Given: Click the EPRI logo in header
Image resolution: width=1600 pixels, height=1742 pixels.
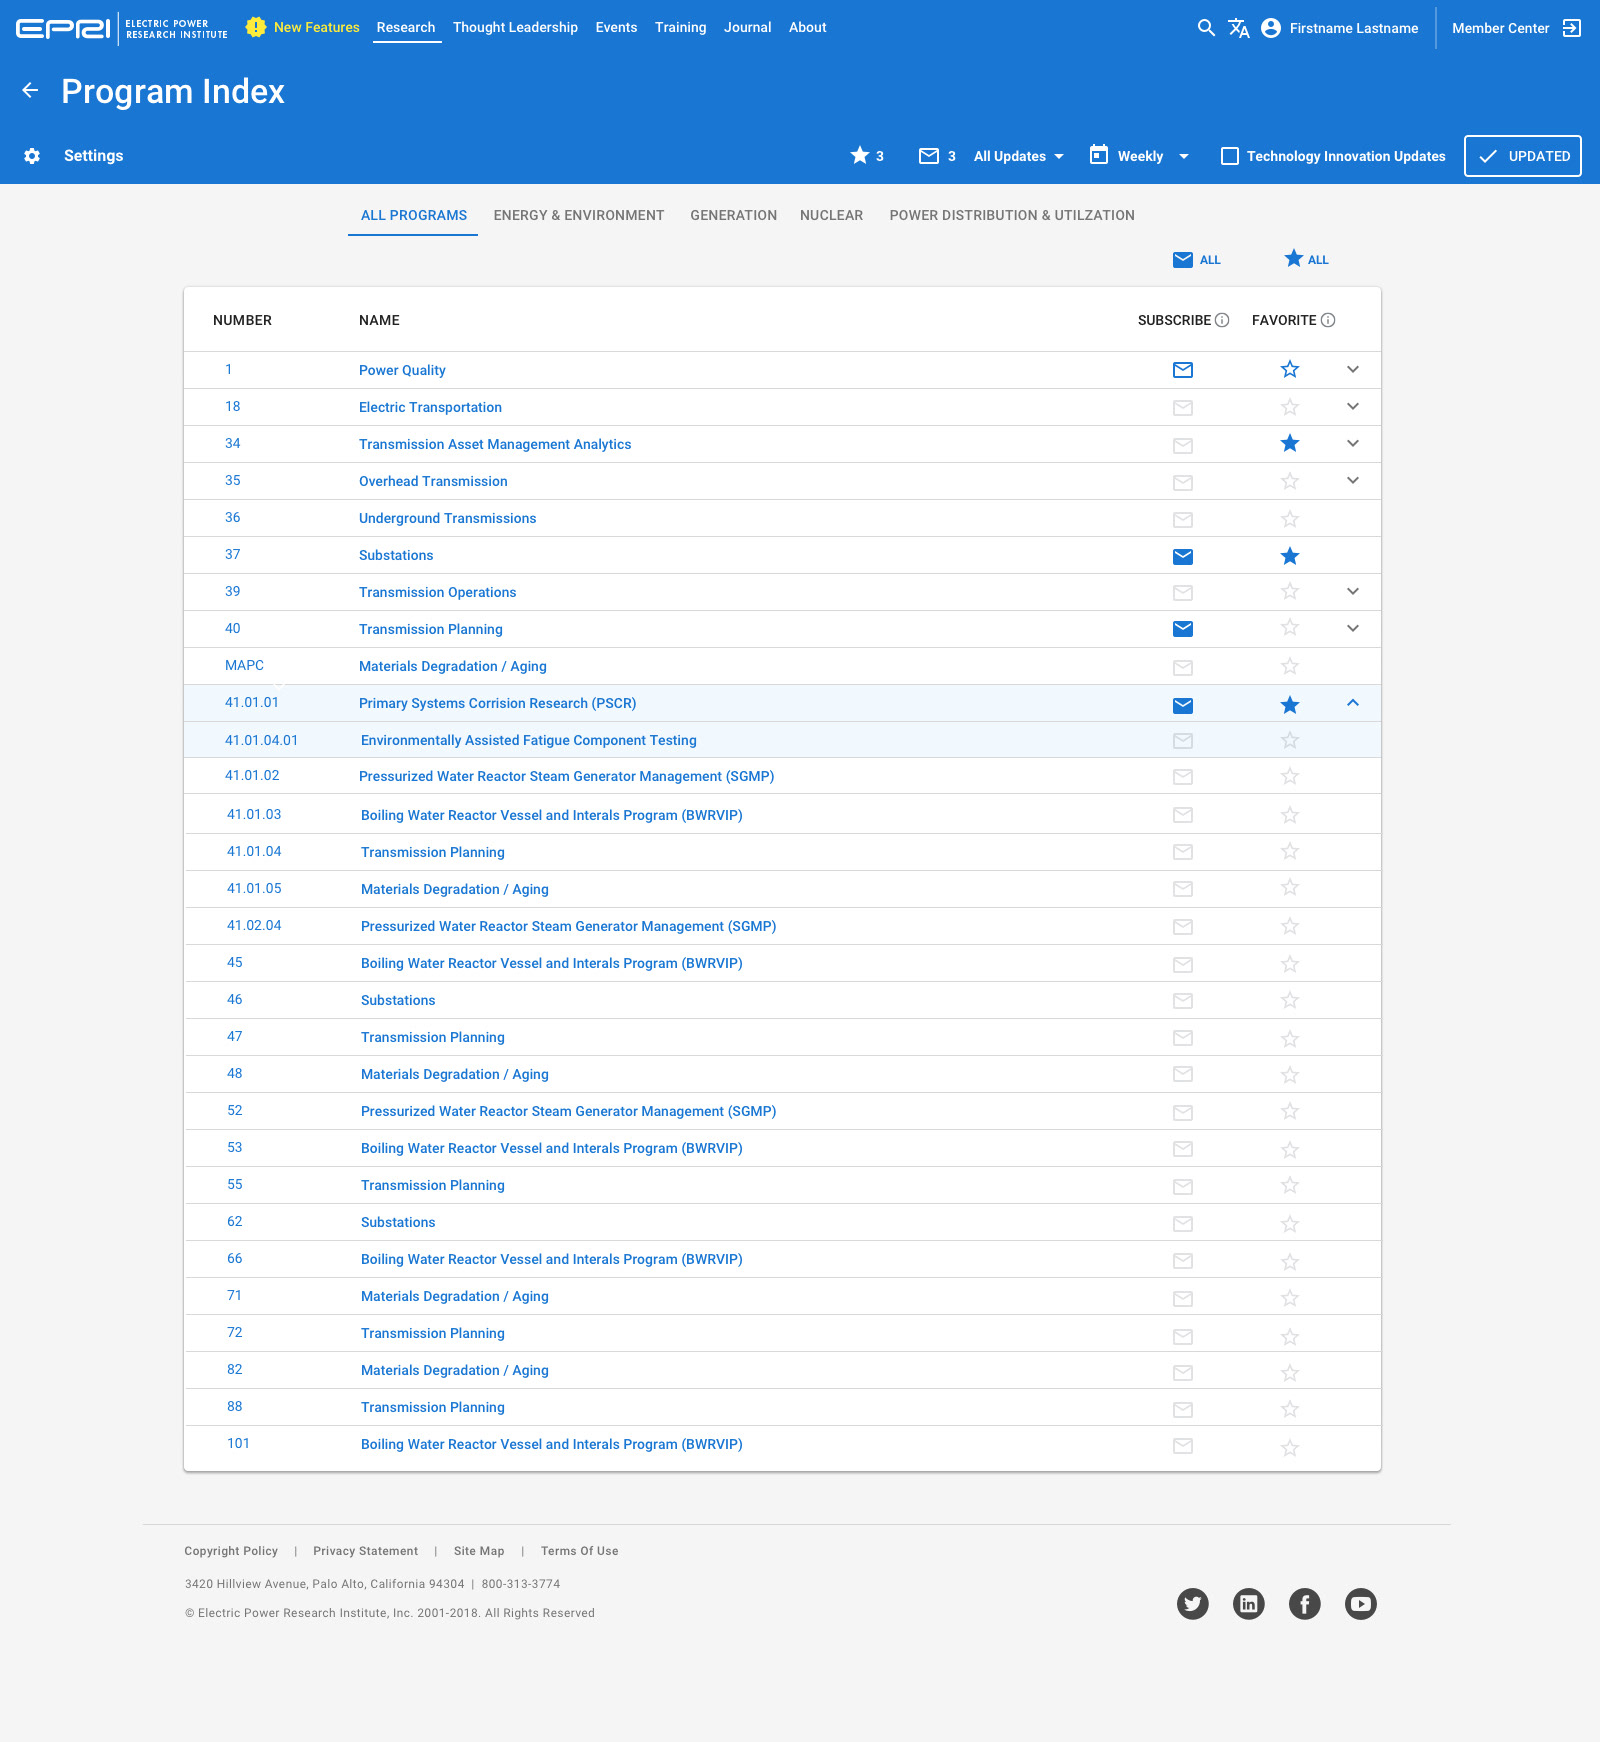Looking at the screenshot, I should 122,28.
